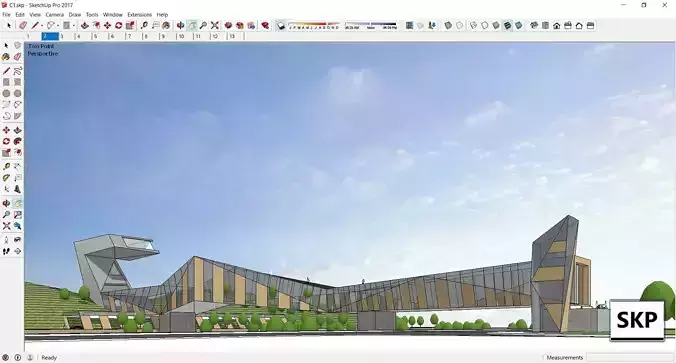
Task: Click the credits status bar icon
Action: [18, 357]
